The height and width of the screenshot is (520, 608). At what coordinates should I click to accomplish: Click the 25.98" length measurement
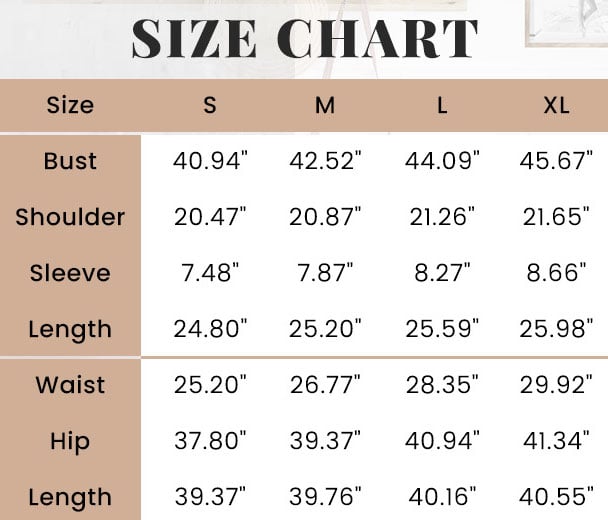coord(557,329)
